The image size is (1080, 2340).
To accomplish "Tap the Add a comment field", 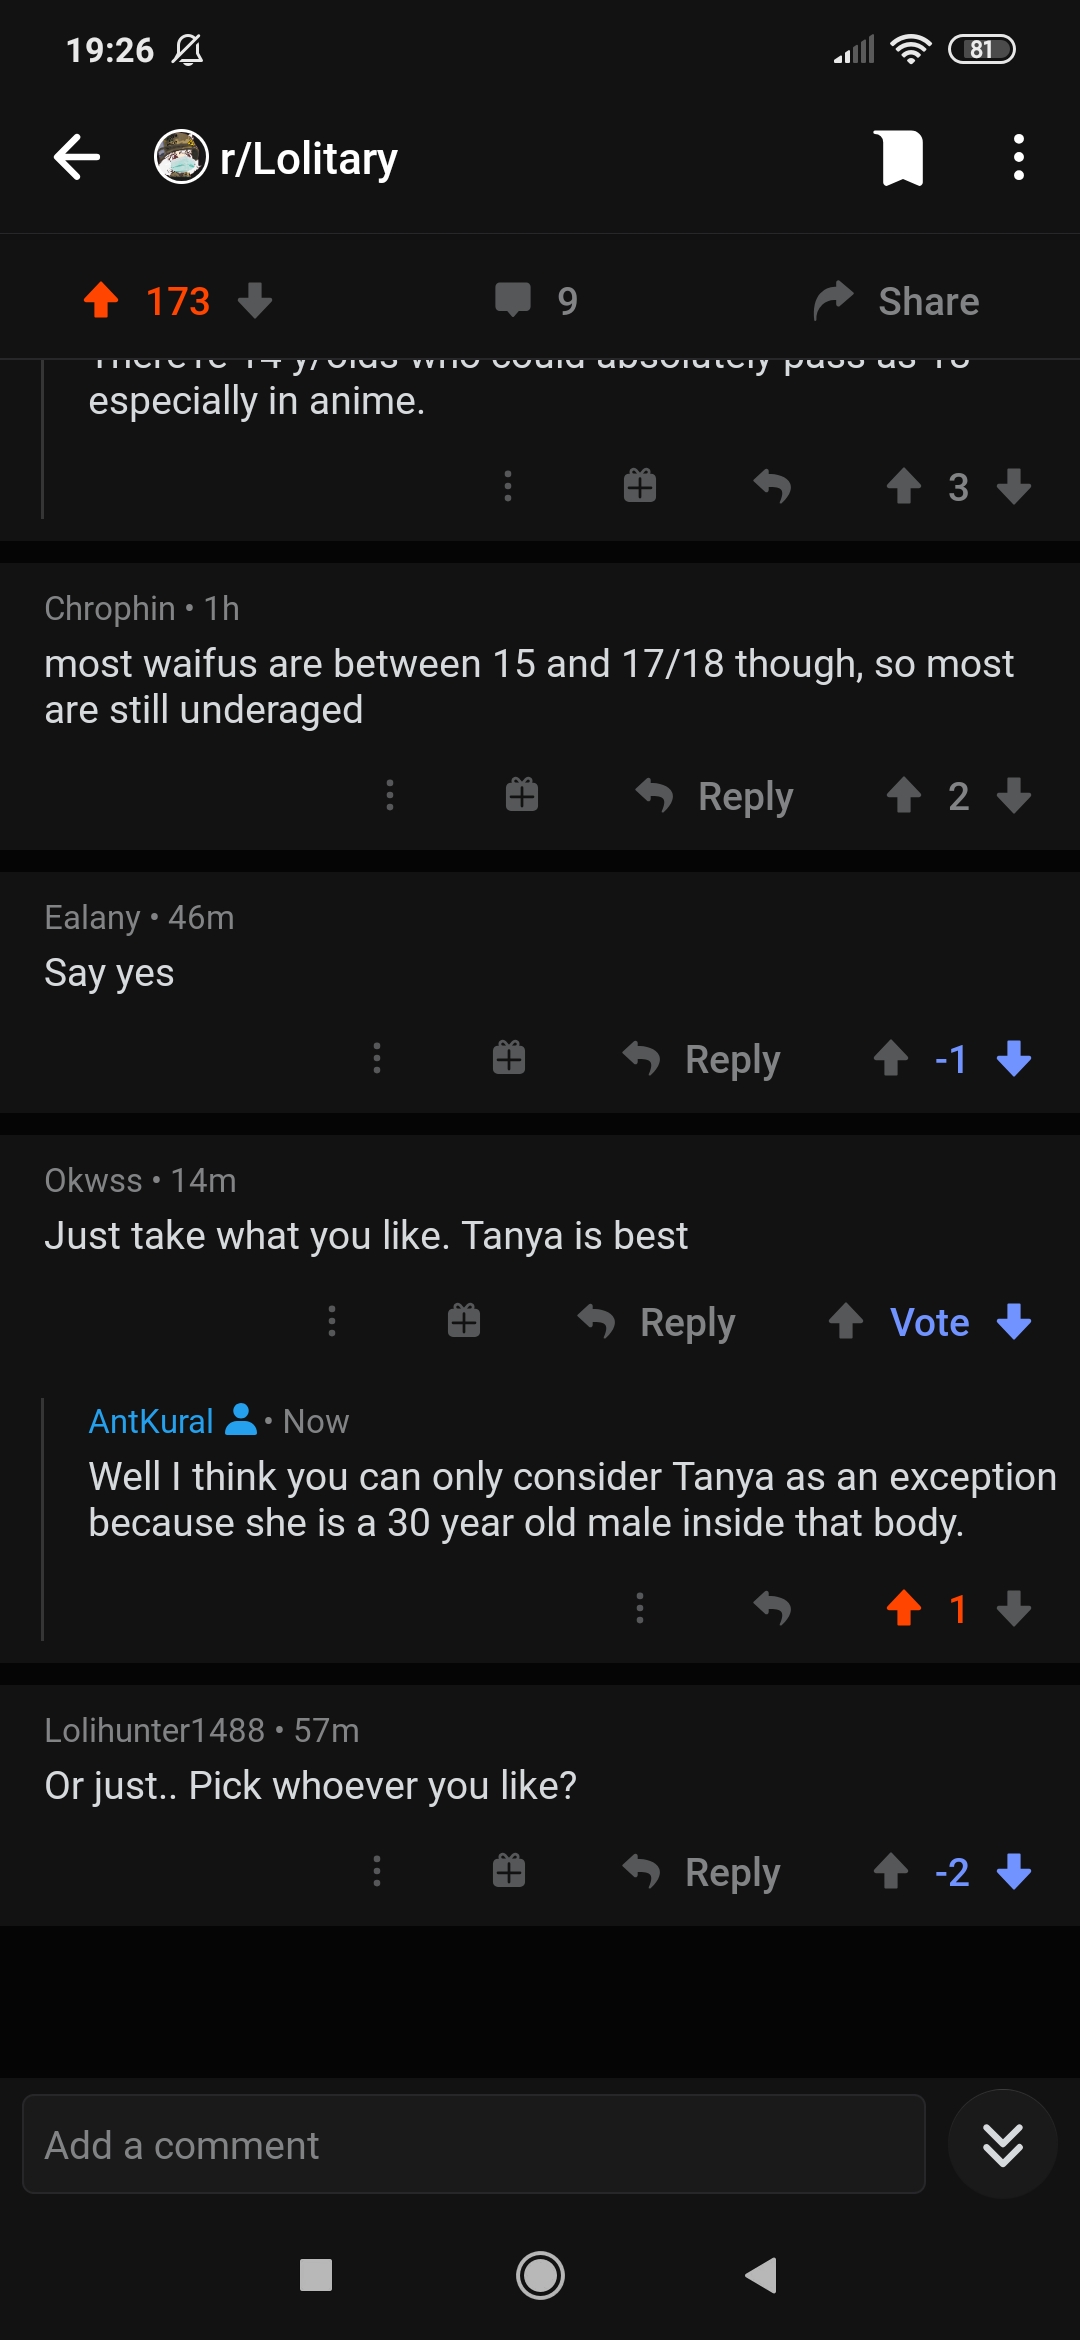I will pyautogui.click(x=400, y=2143).
